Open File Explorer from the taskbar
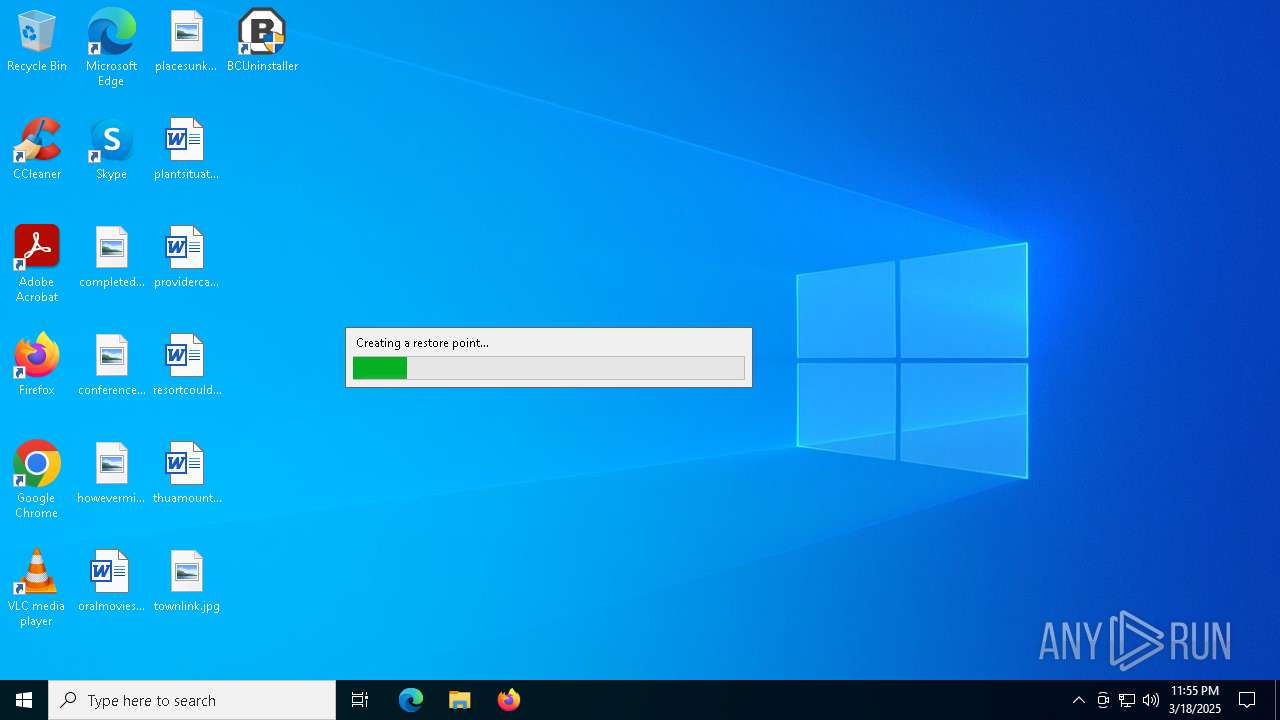The width and height of the screenshot is (1280, 720). [459, 700]
